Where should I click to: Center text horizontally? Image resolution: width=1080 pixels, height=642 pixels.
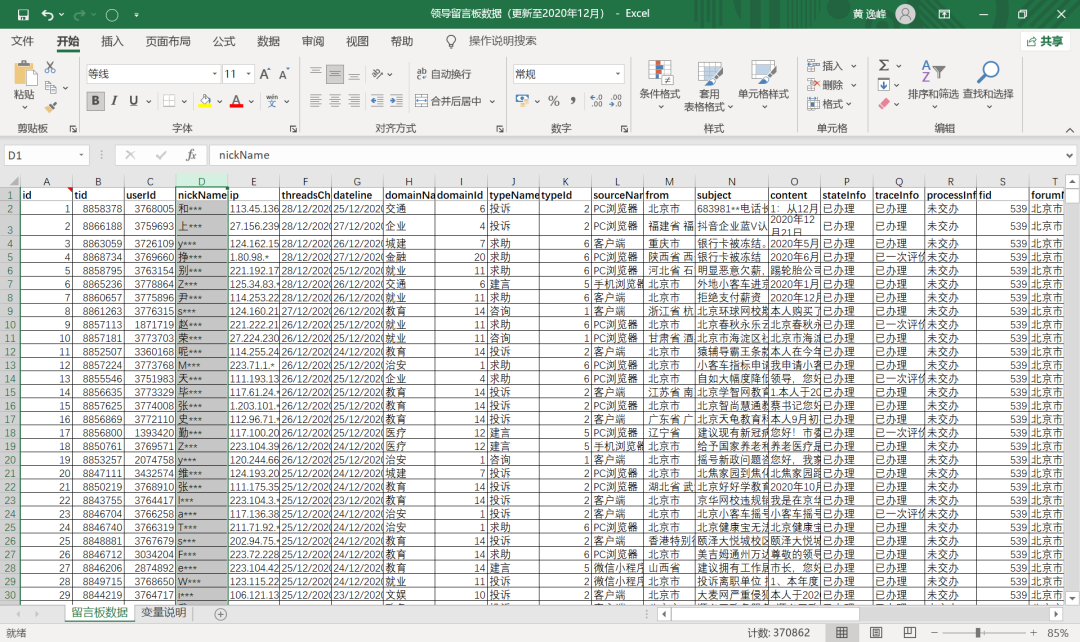click(x=335, y=101)
